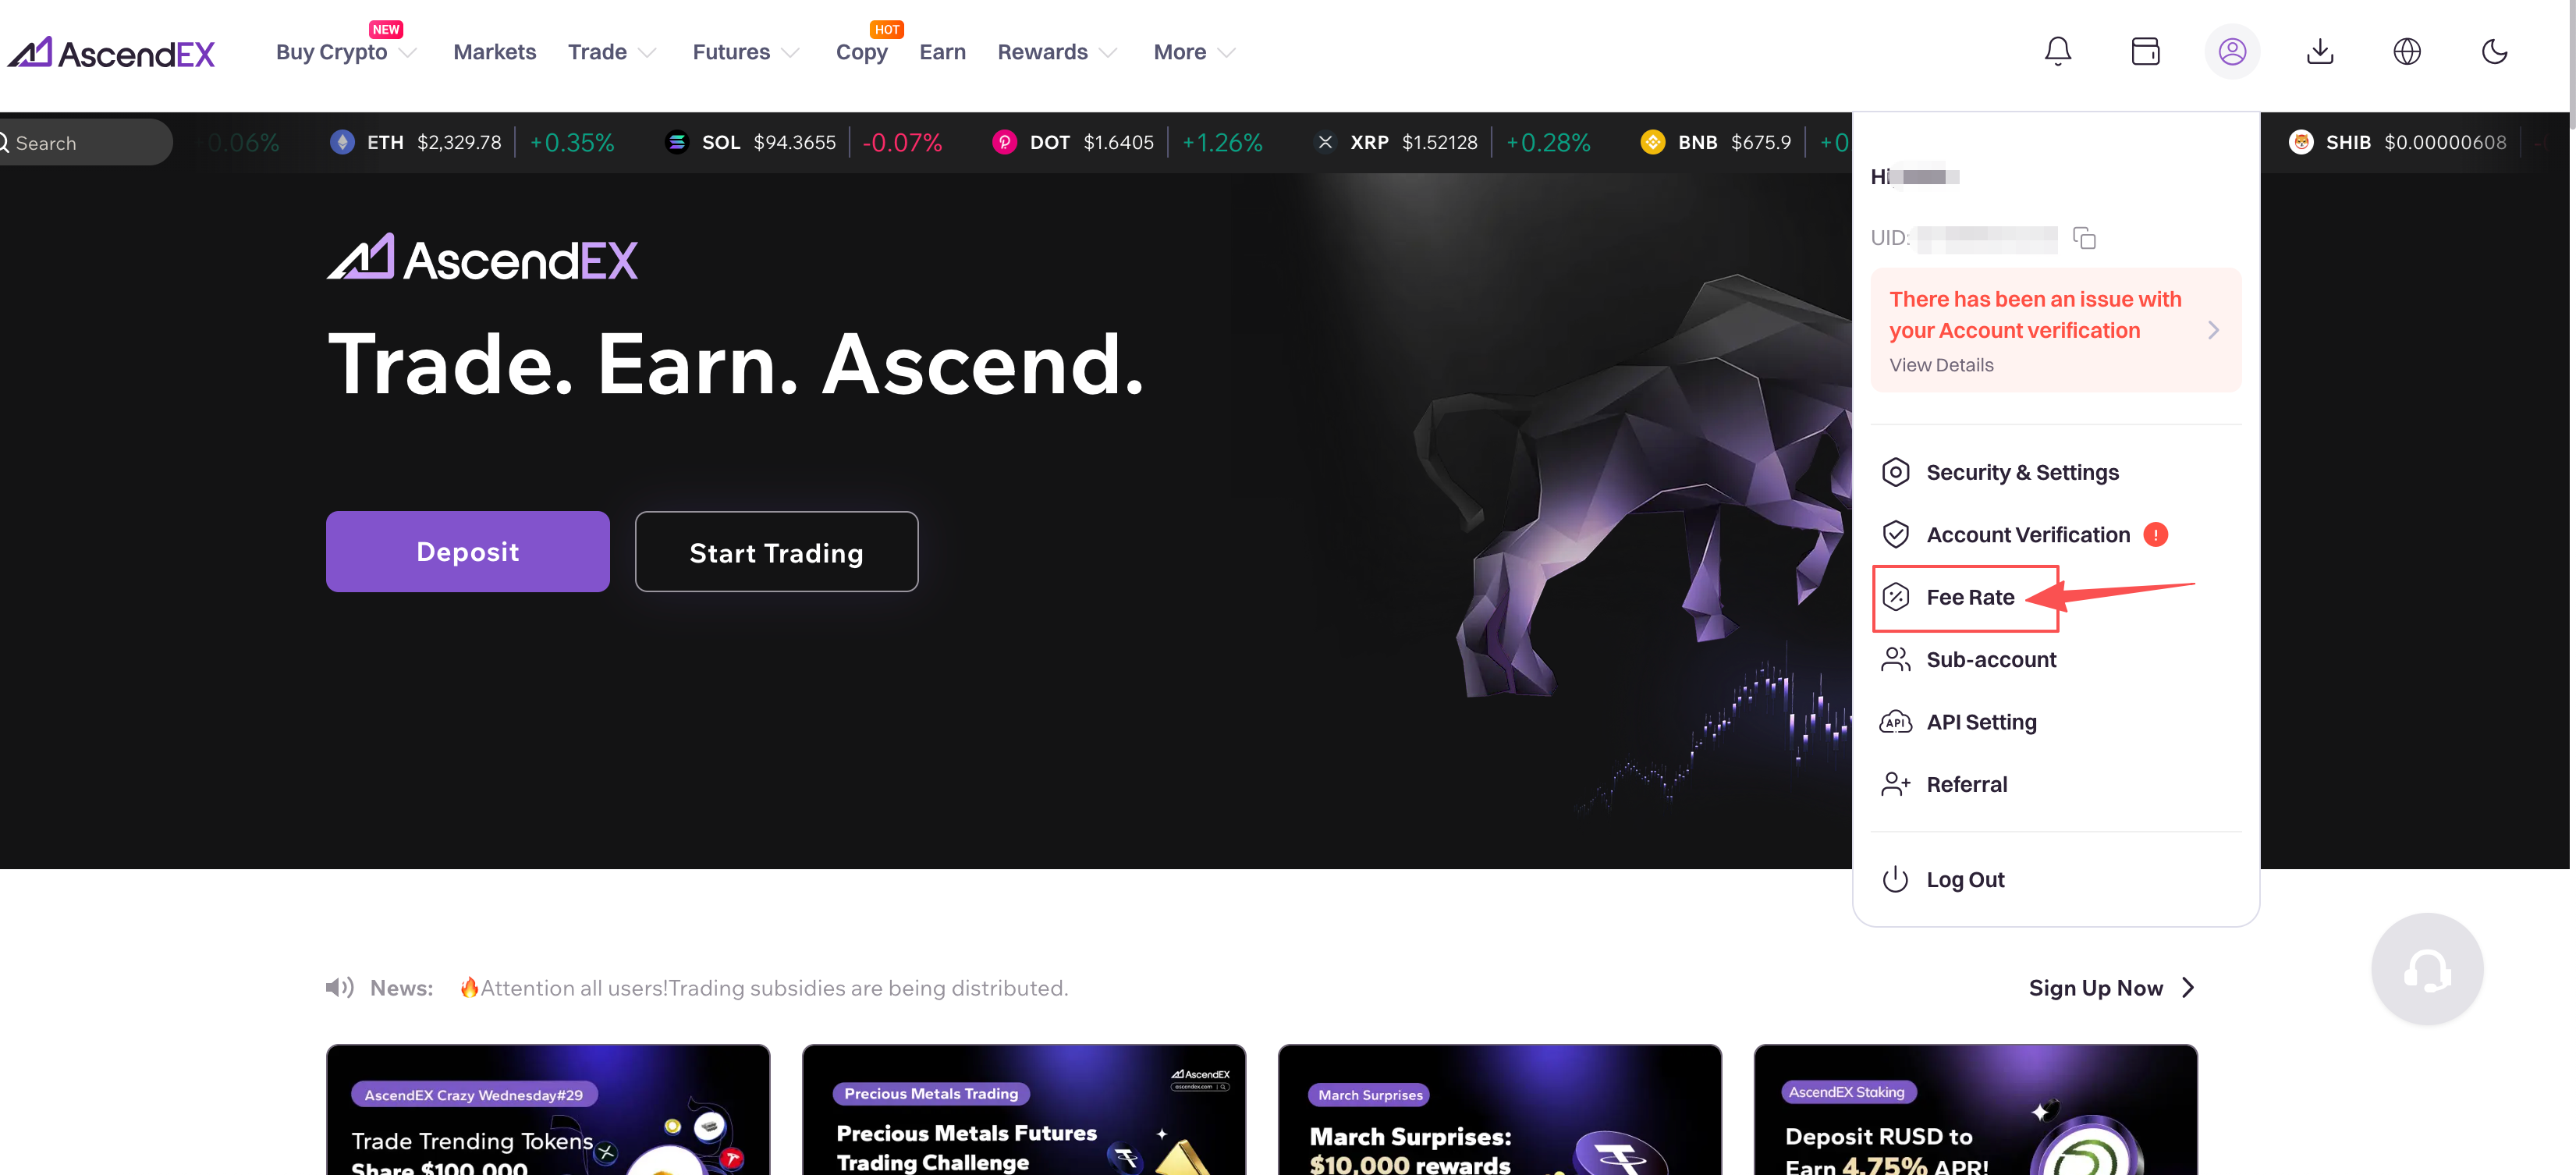Open the app download icon
Image resolution: width=2576 pixels, height=1175 pixels.
point(2319,51)
